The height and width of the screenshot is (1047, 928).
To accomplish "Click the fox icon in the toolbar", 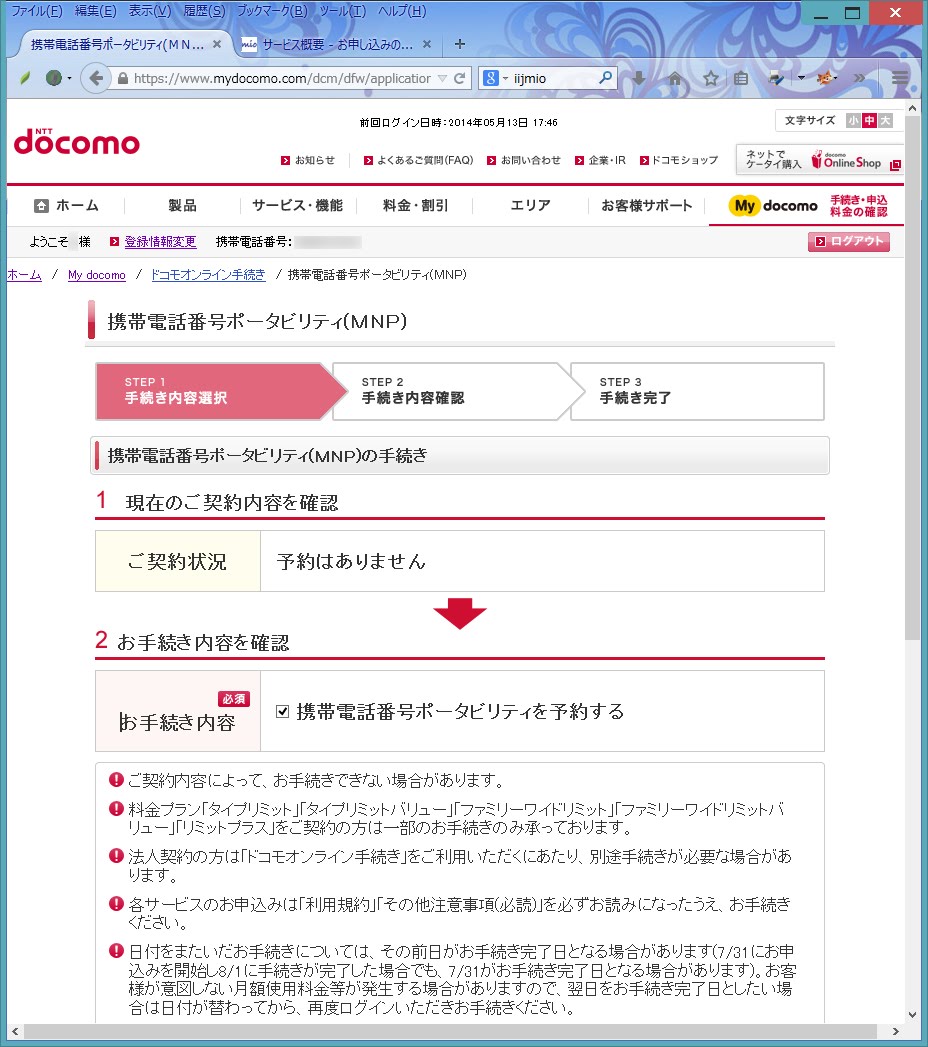I will [825, 77].
